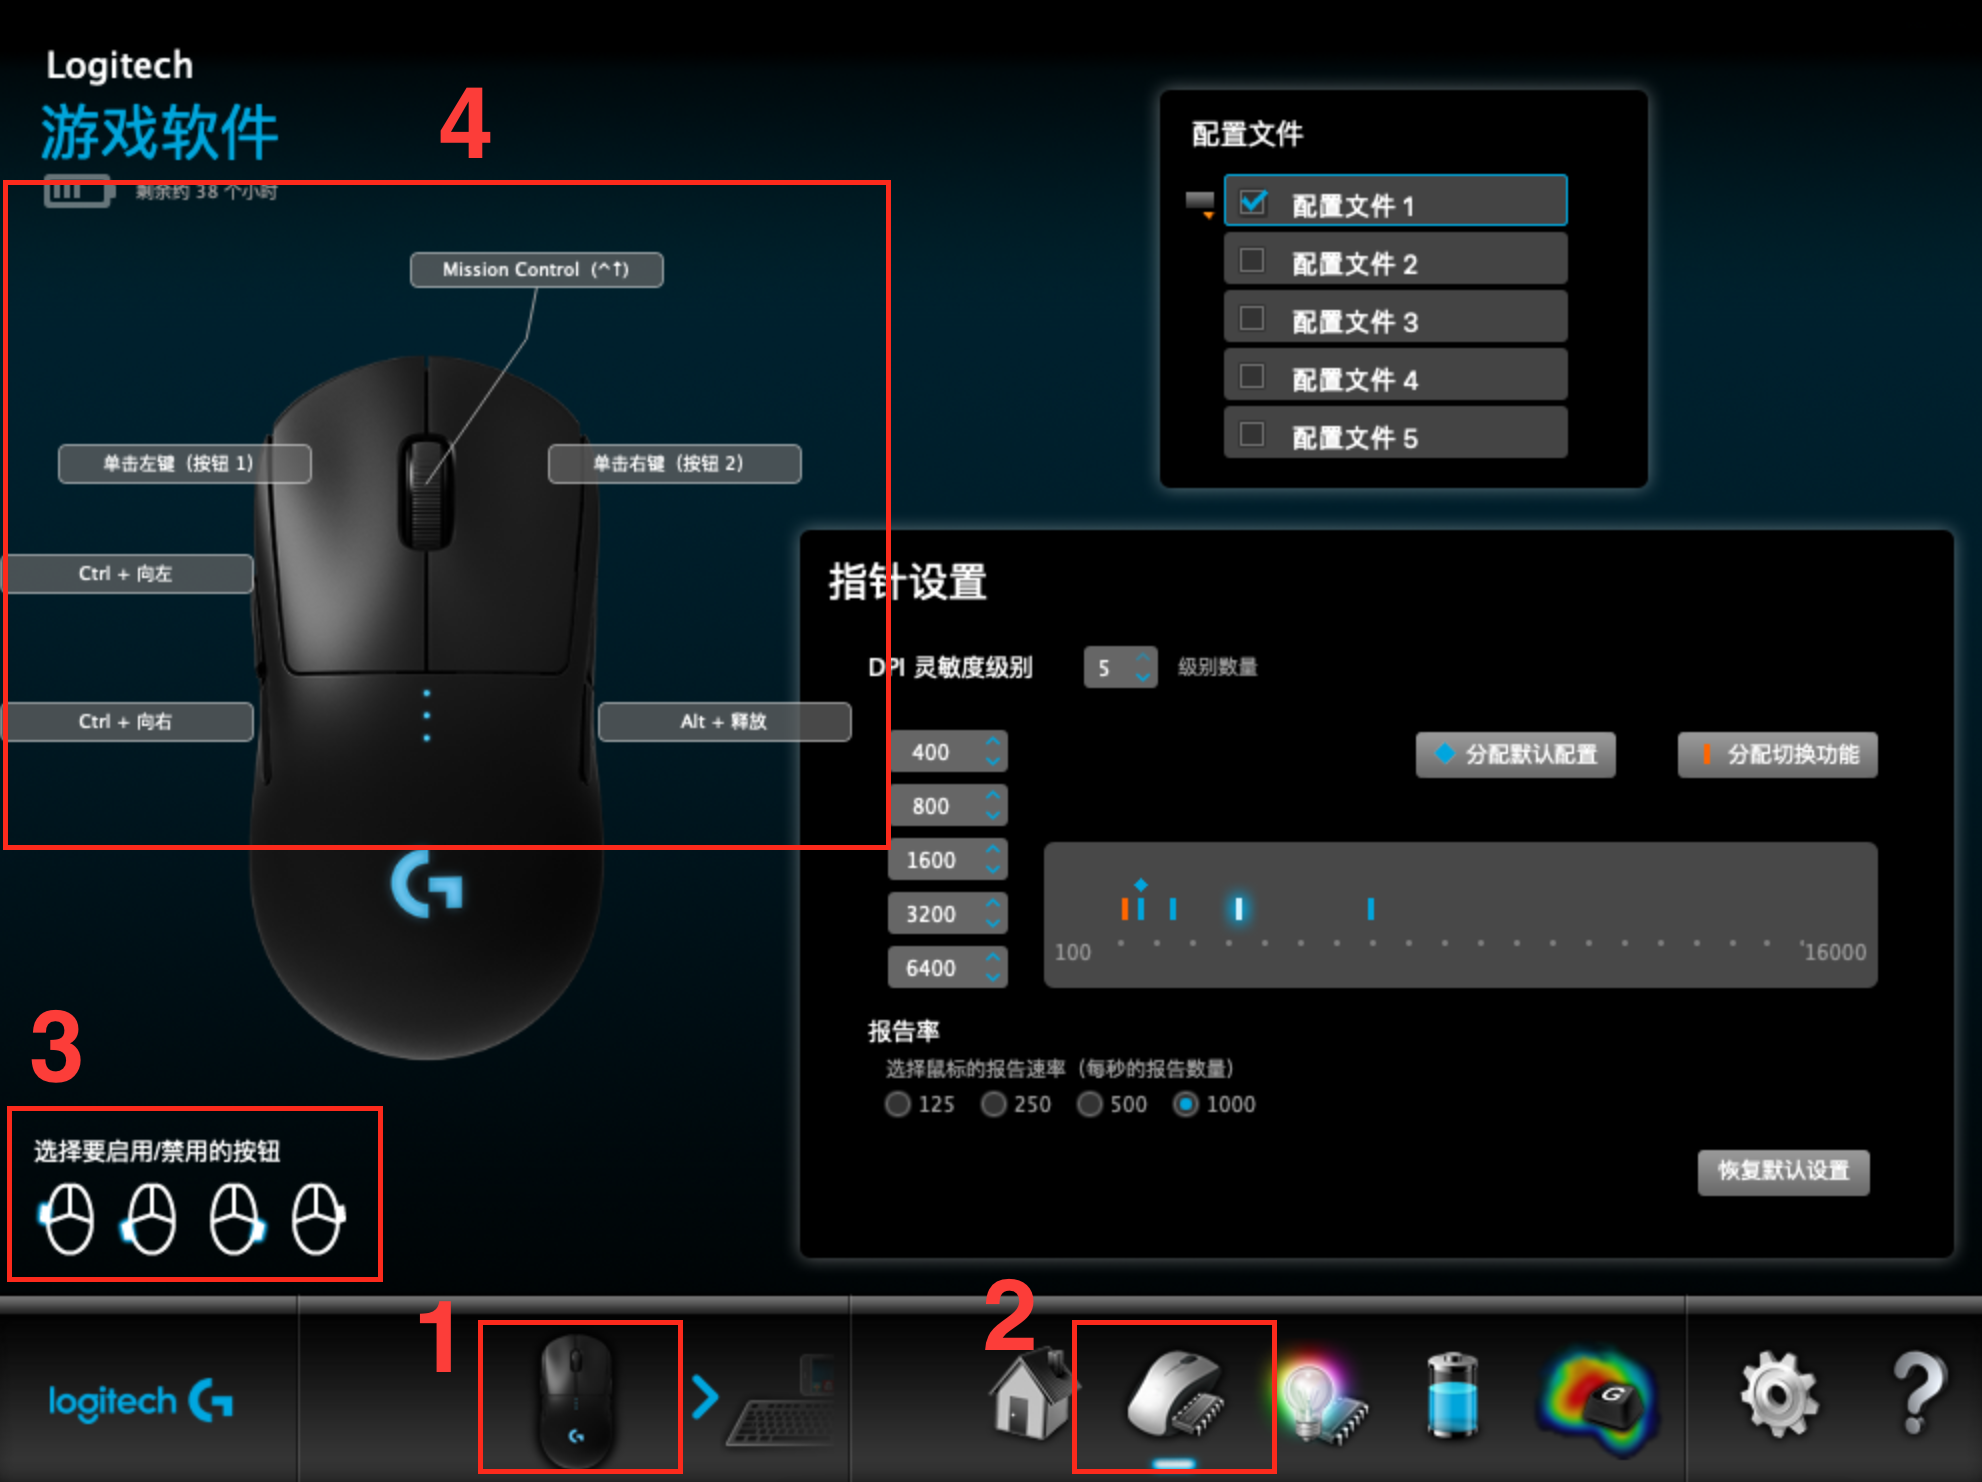Click the 分配切换功能 button
1982x1482 pixels.
coord(1777,755)
